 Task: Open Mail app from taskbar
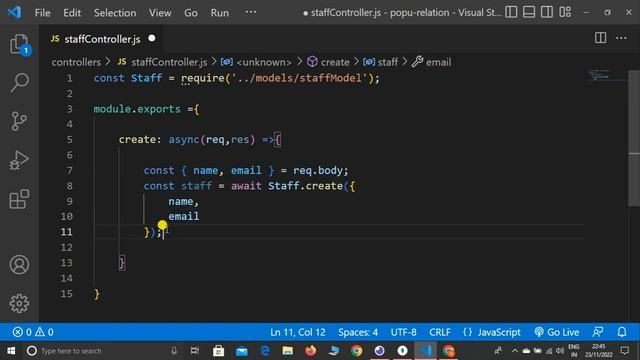click(x=242, y=351)
